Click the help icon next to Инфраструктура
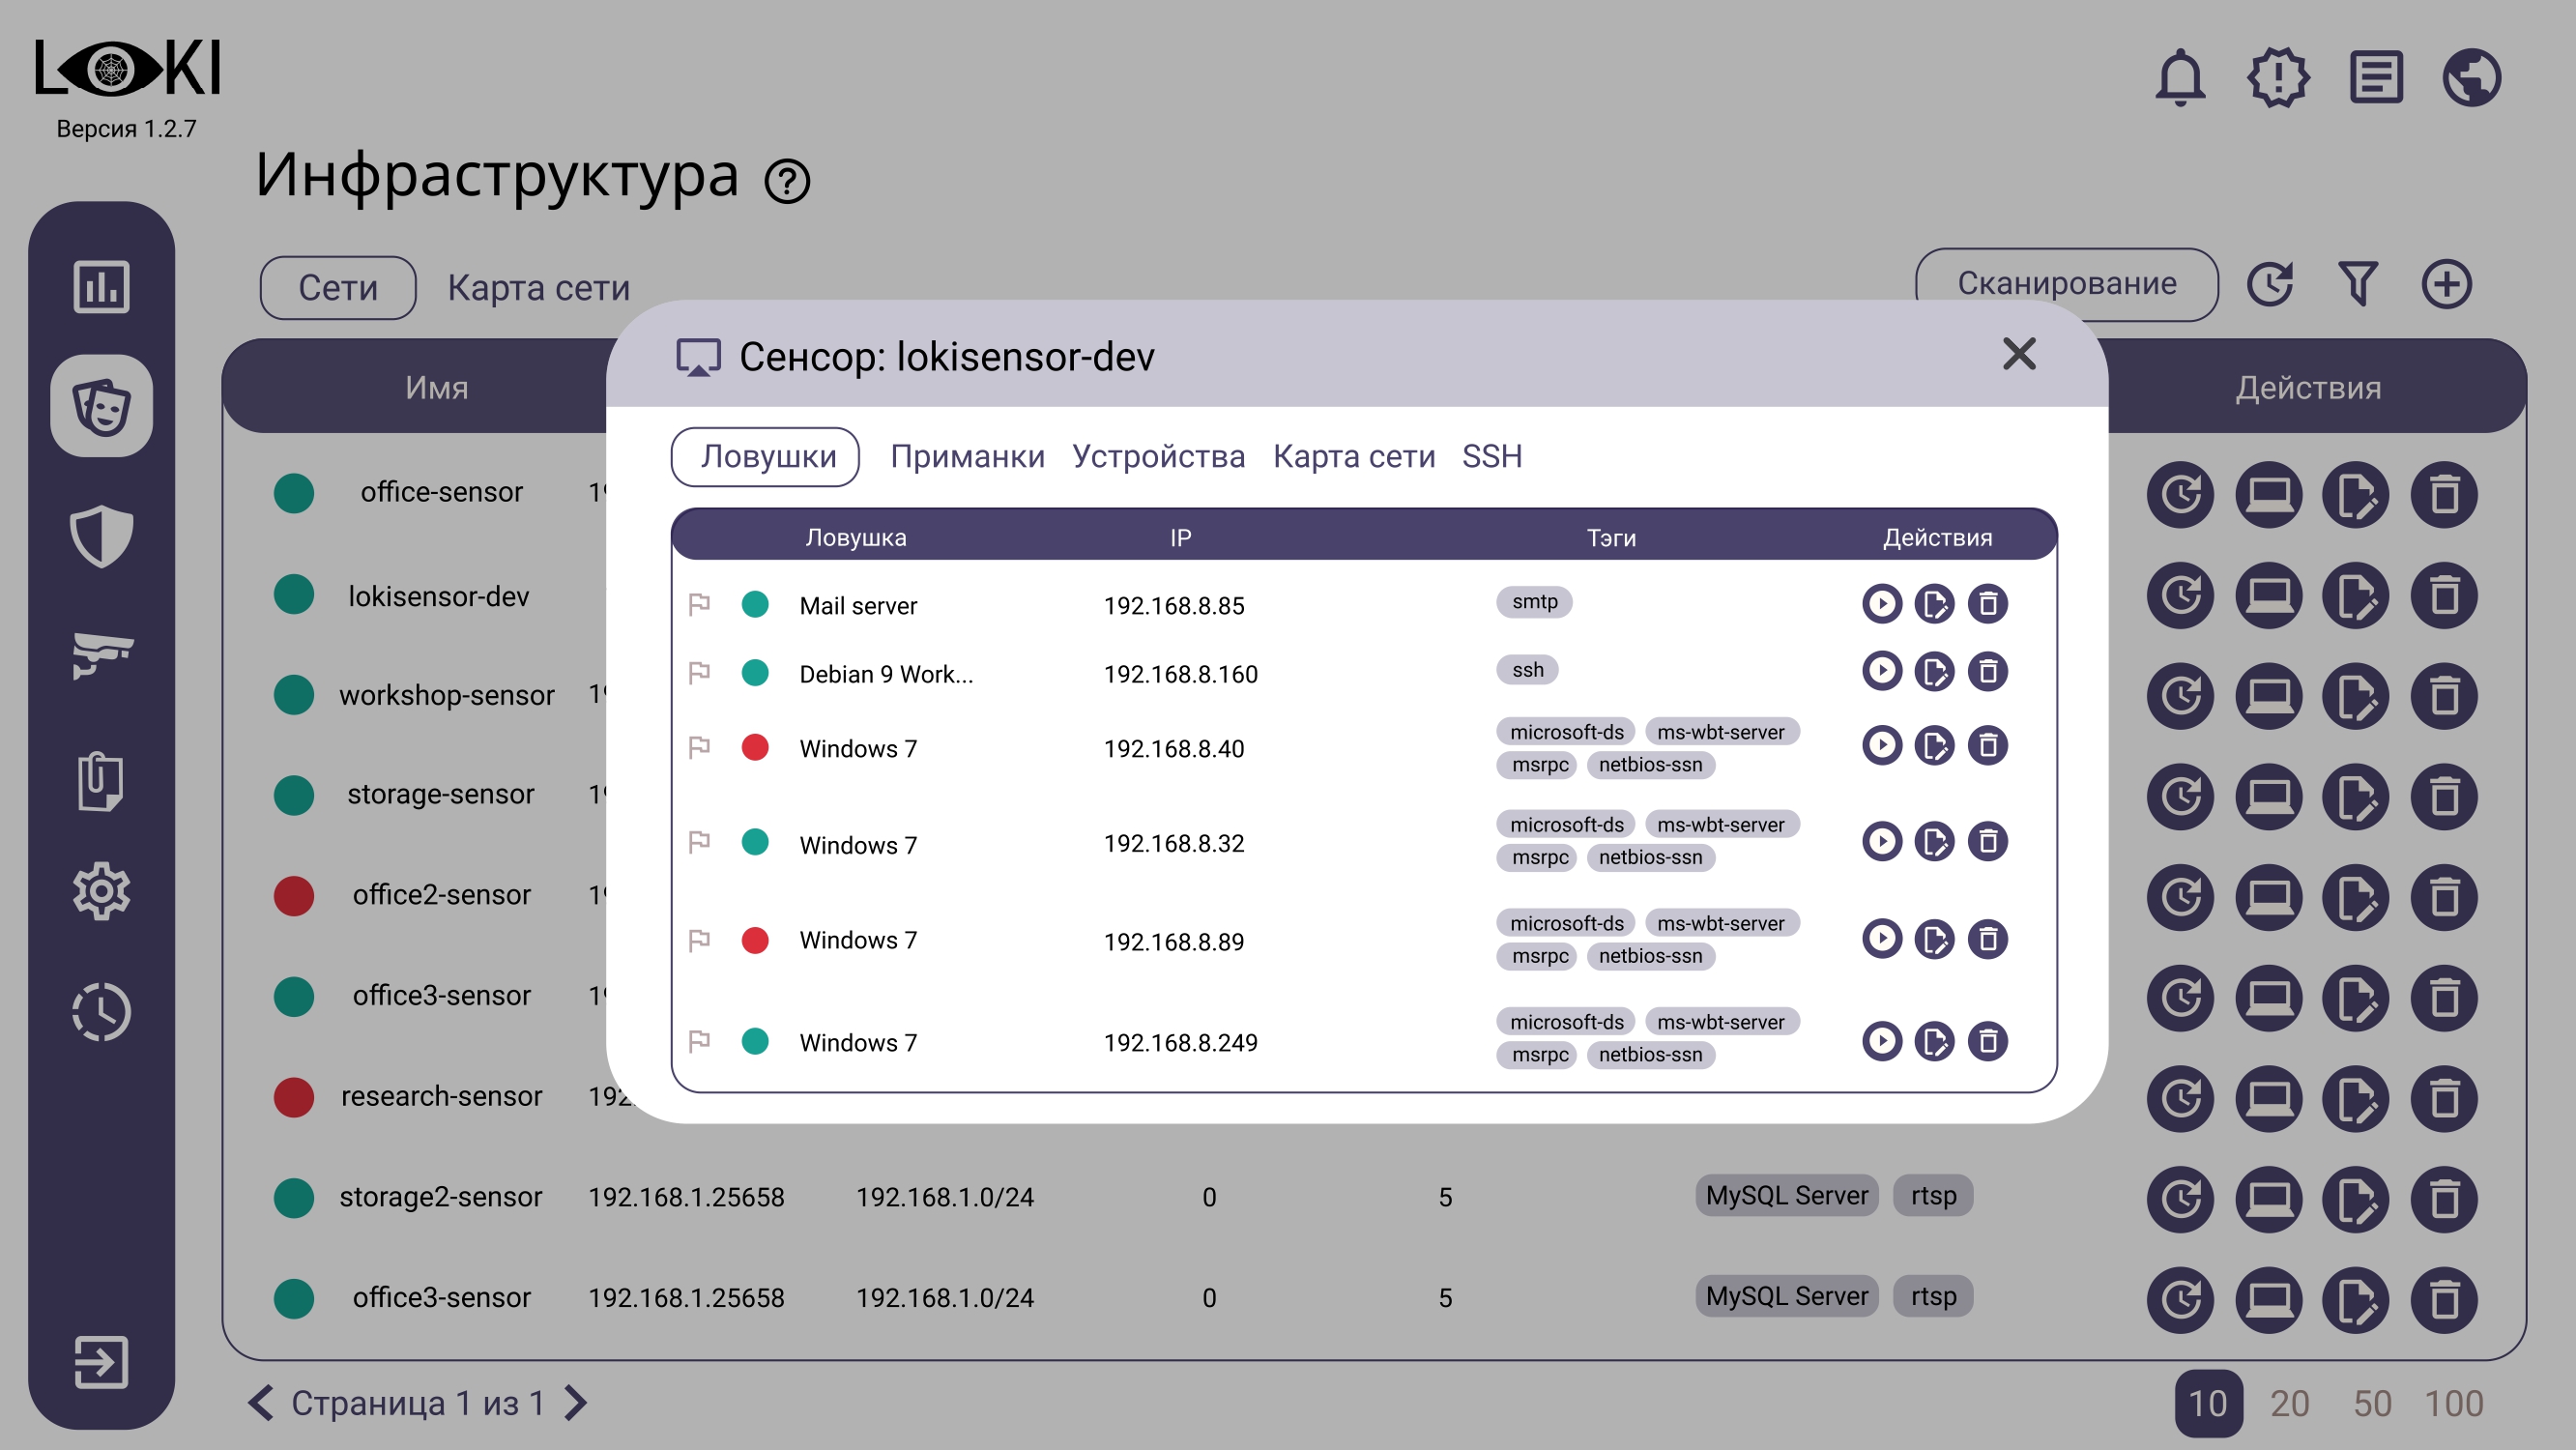The height and width of the screenshot is (1450, 2576). coord(787,182)
